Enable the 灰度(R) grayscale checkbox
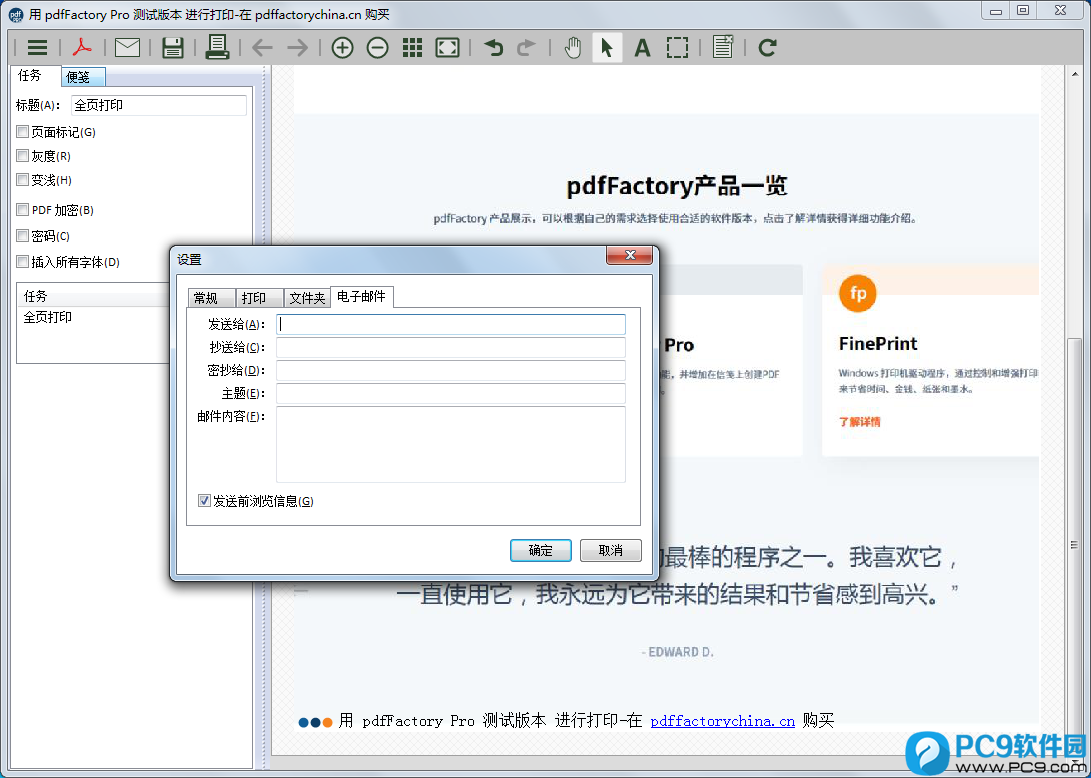 coord(23,156)
